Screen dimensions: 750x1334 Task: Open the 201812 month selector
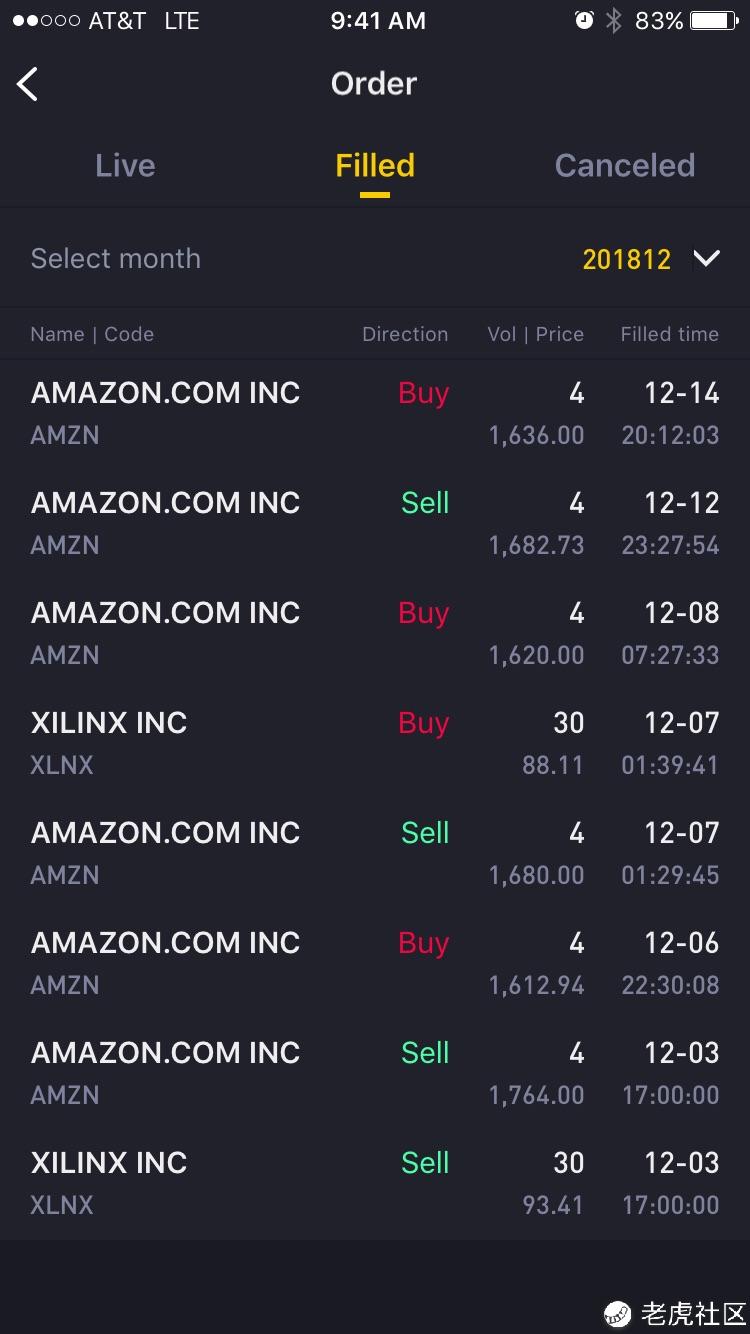click(627, 260)
